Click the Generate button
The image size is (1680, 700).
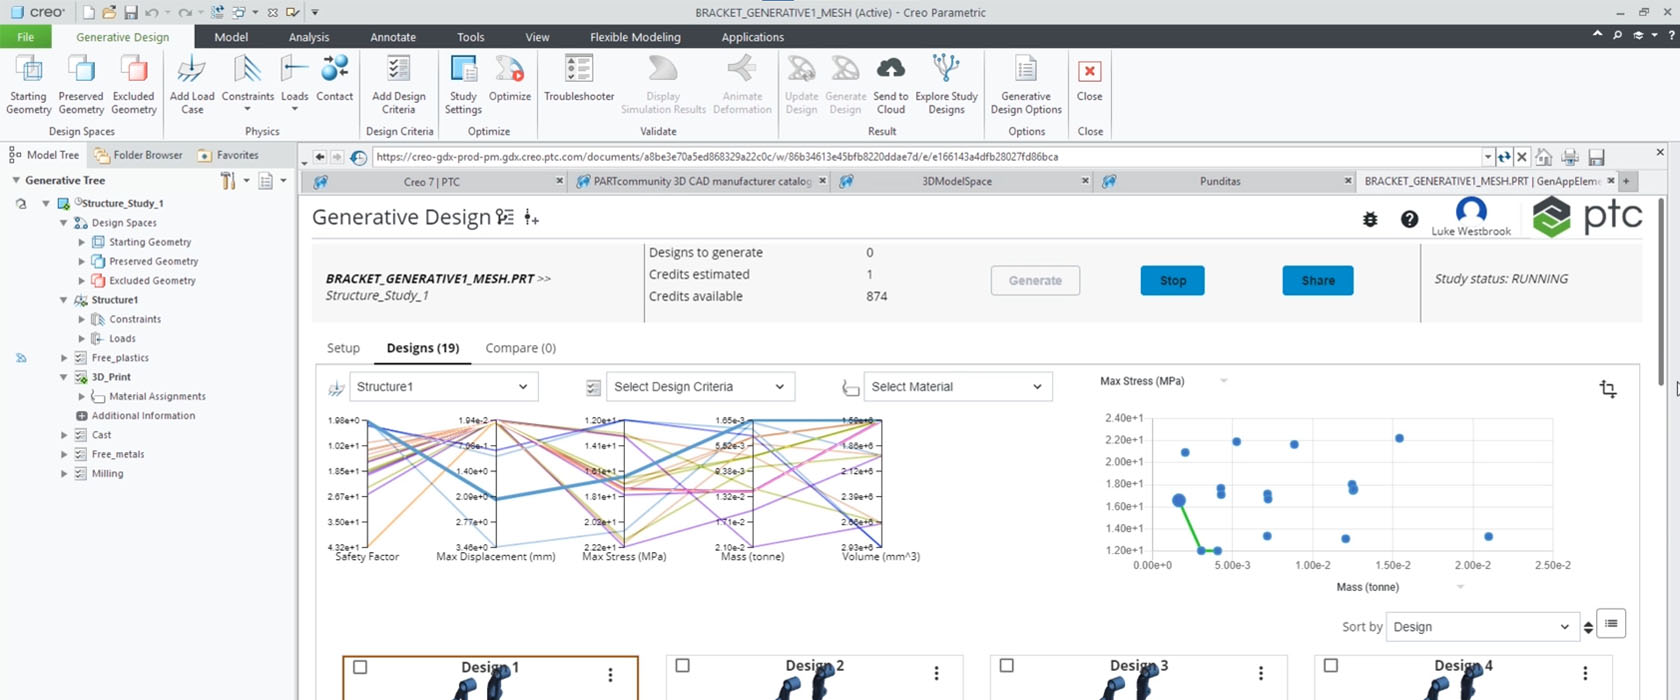[x=1035, y=280]
